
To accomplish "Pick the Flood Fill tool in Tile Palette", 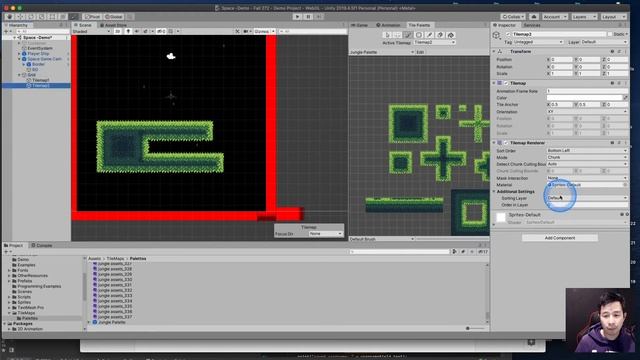I will click(x=451, y=35).
